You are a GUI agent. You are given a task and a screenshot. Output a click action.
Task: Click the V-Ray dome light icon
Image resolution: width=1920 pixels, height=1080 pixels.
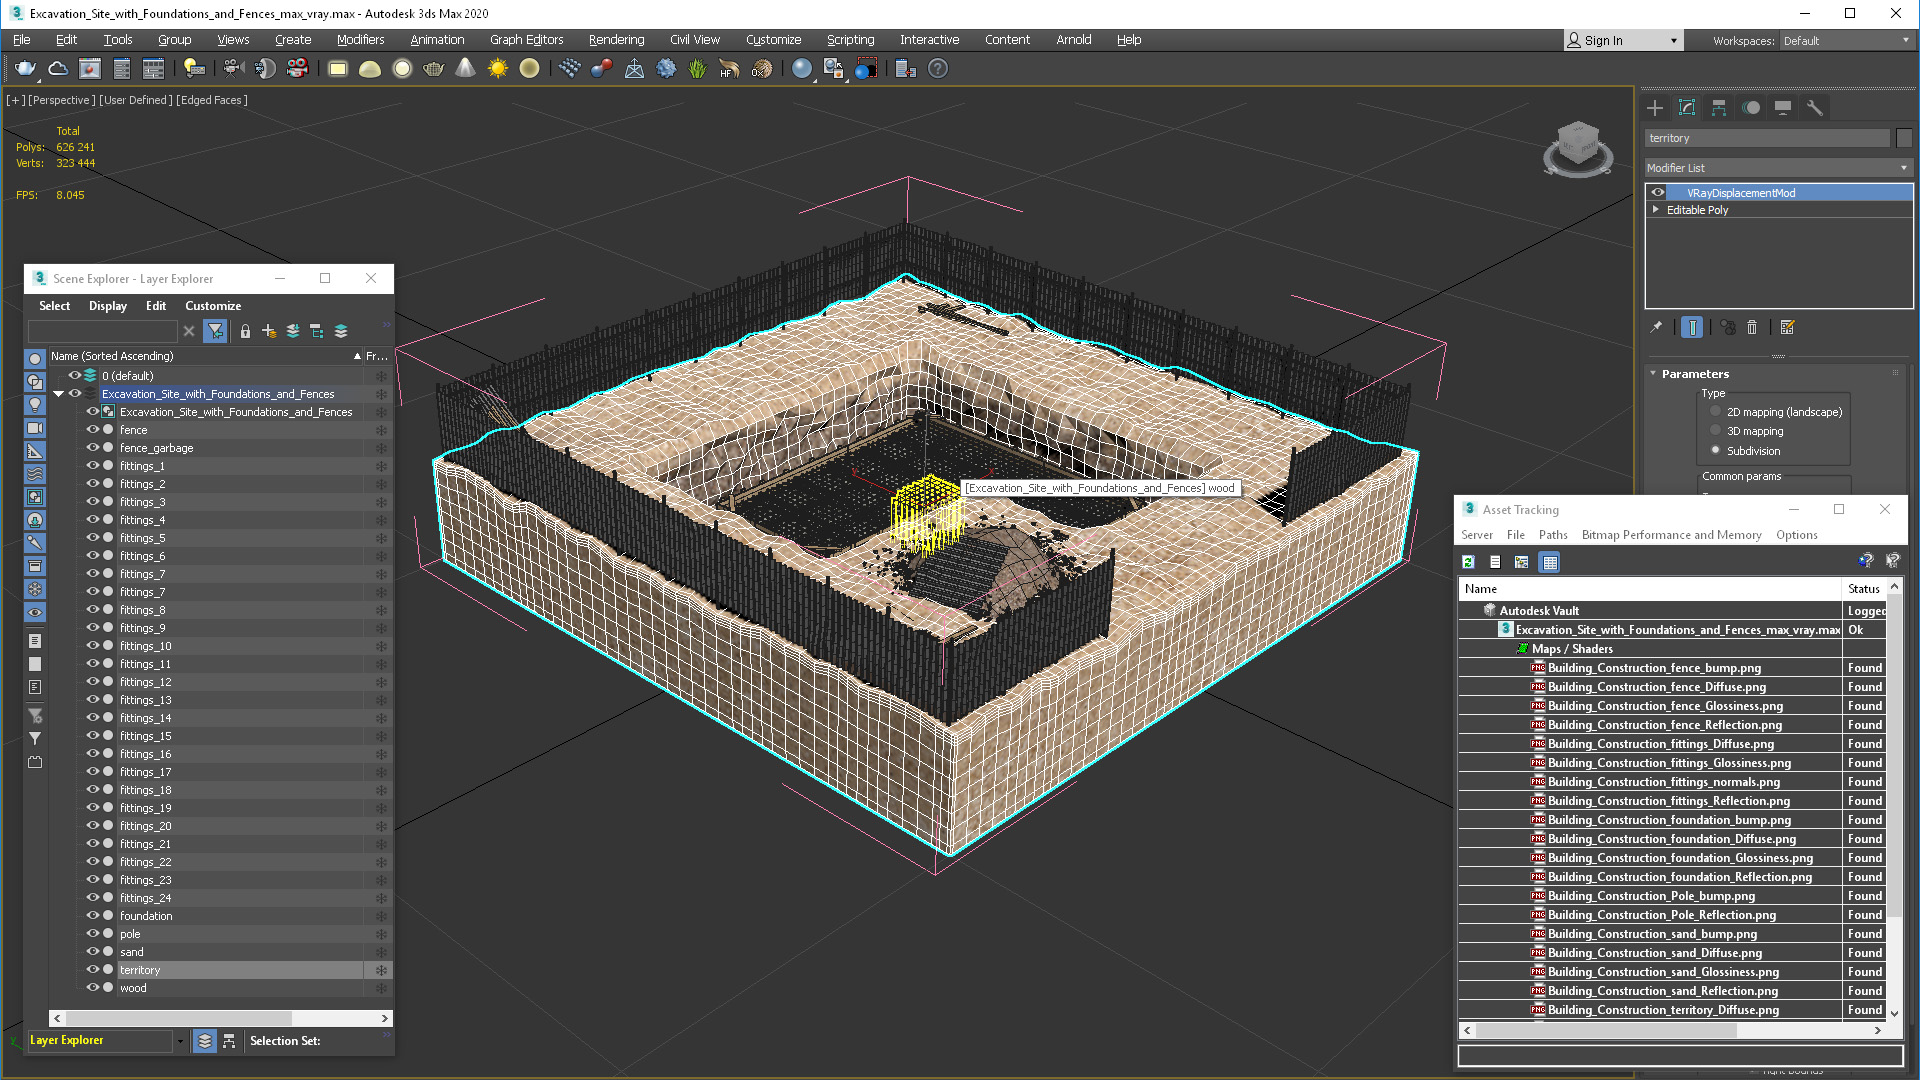370,69
